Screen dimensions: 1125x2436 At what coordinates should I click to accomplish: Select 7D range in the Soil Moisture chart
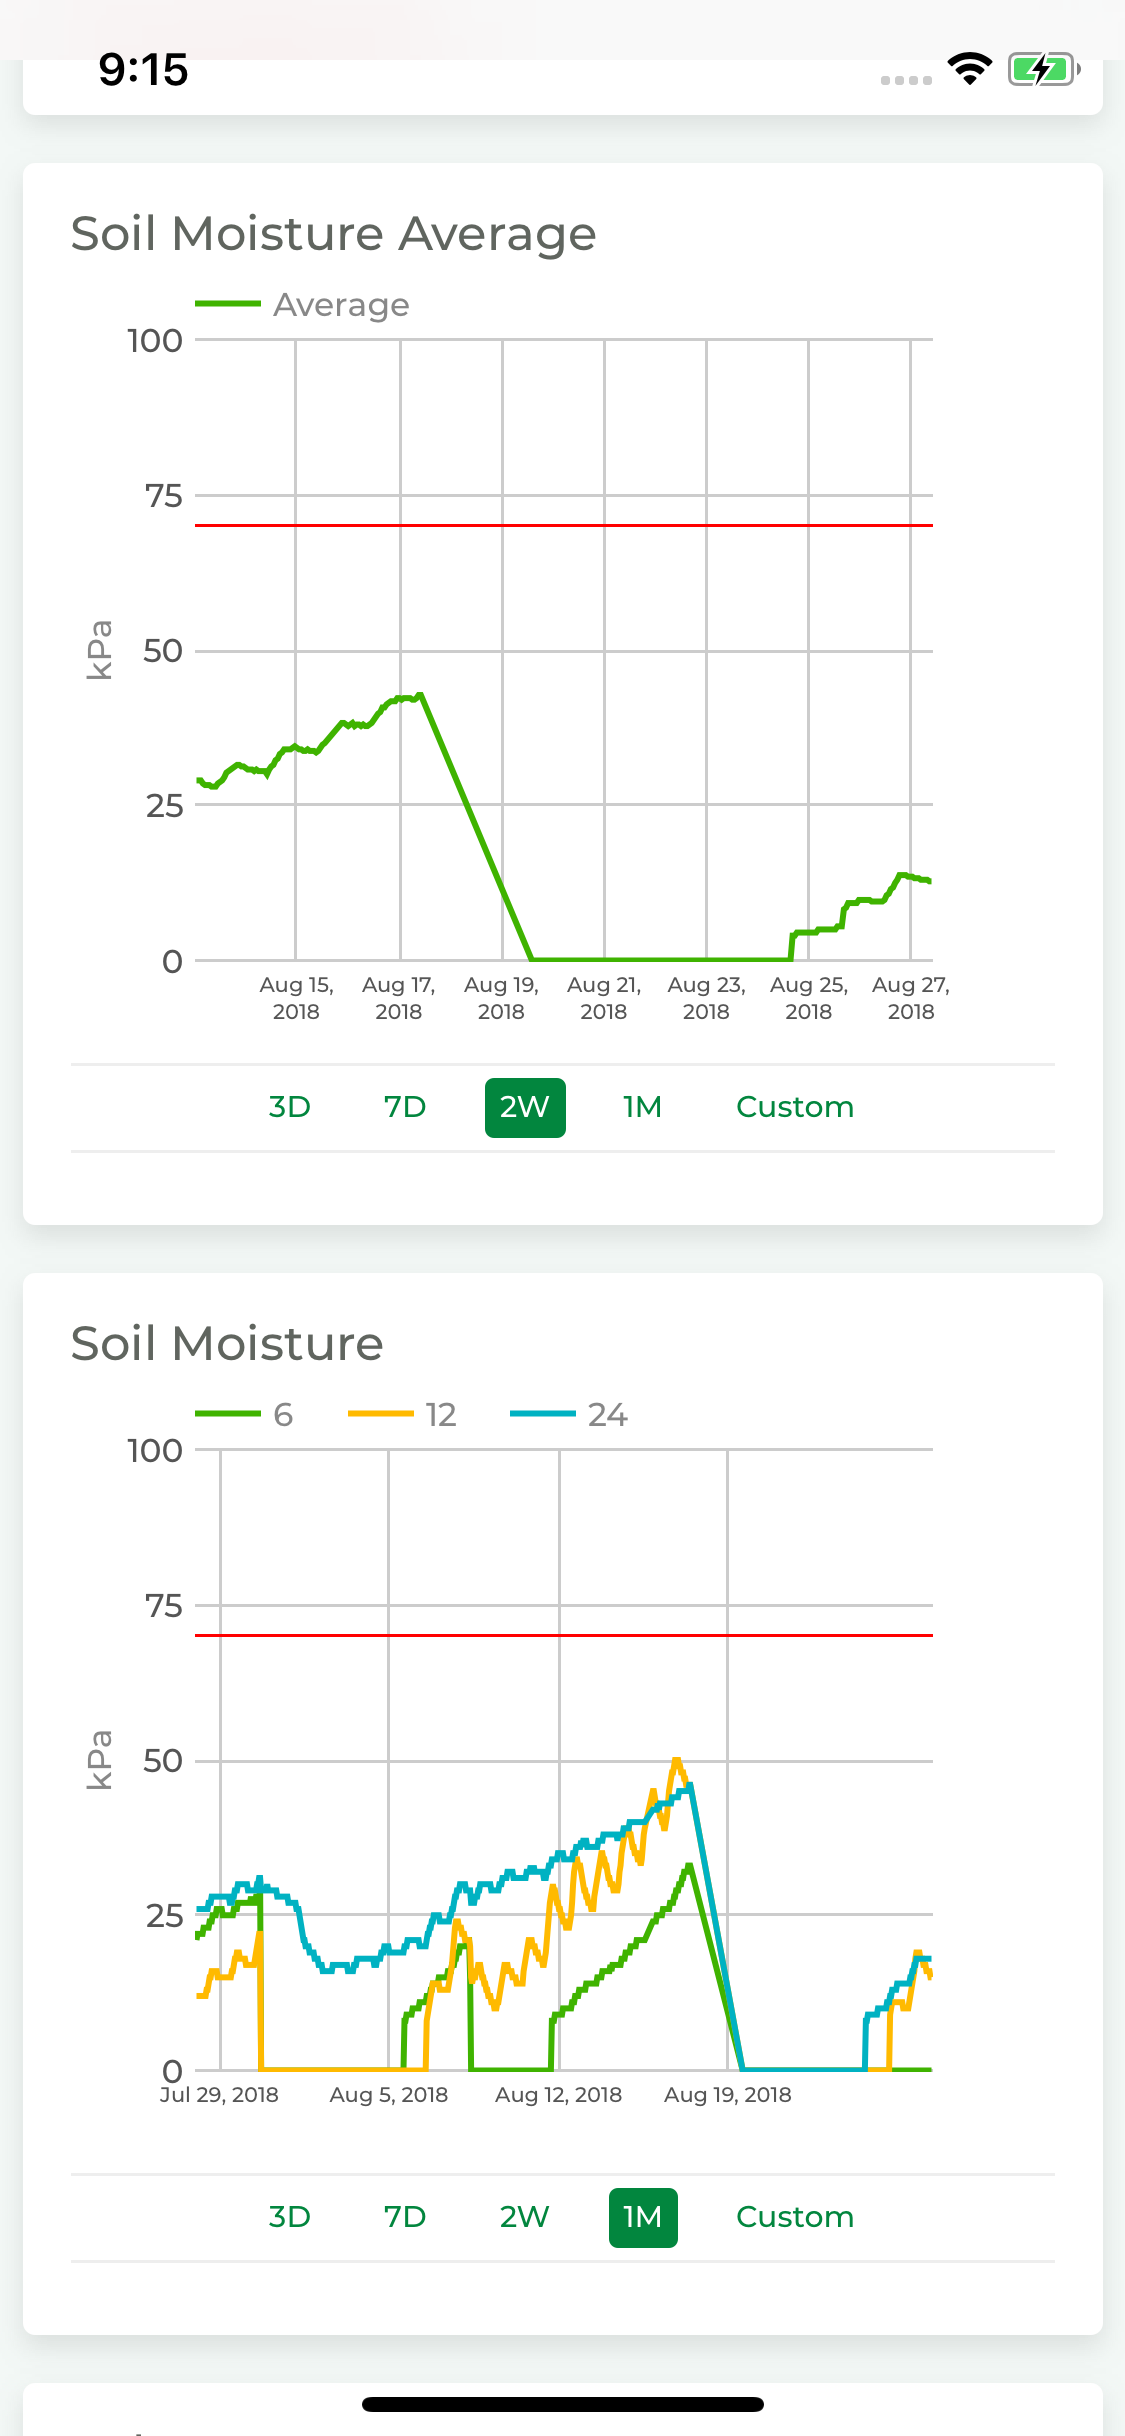click(405, 2217)
